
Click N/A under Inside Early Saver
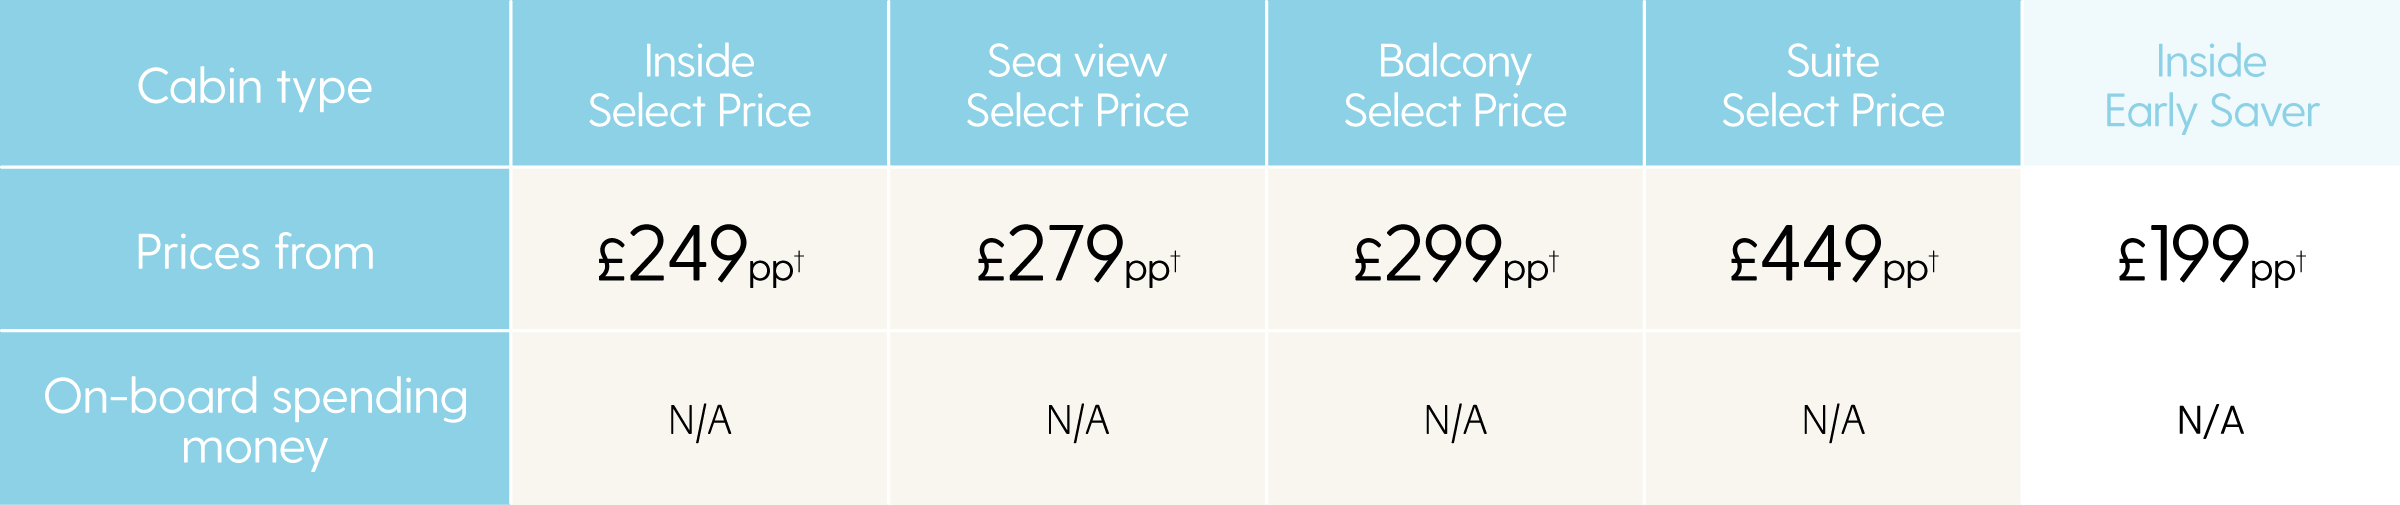[2211, 420]
